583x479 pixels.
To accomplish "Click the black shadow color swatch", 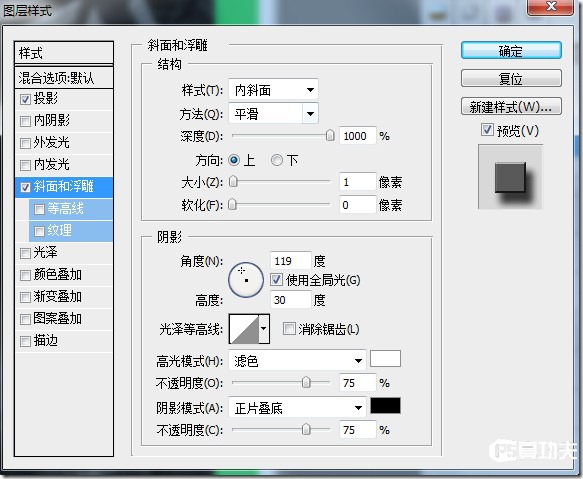I will [x=386, y=406].
